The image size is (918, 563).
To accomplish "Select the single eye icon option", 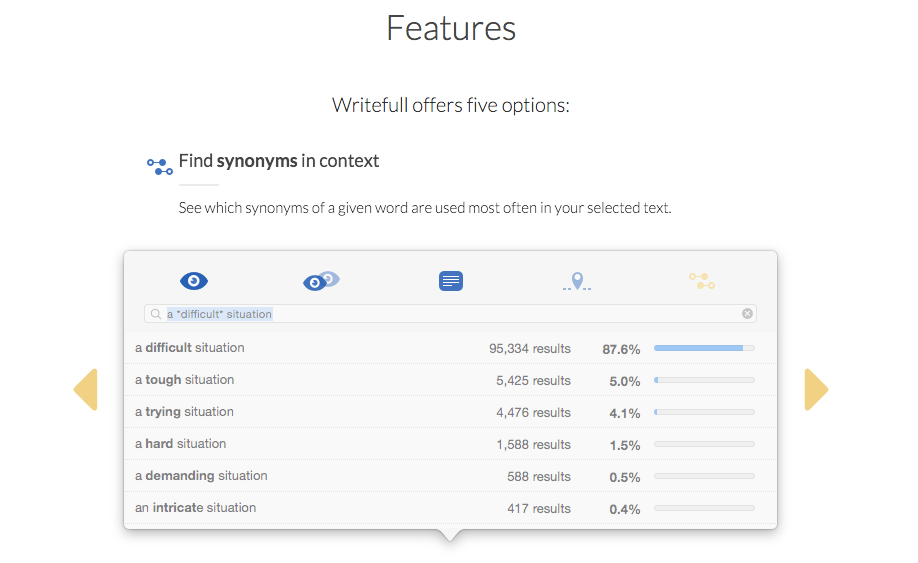I will point(194,281).
